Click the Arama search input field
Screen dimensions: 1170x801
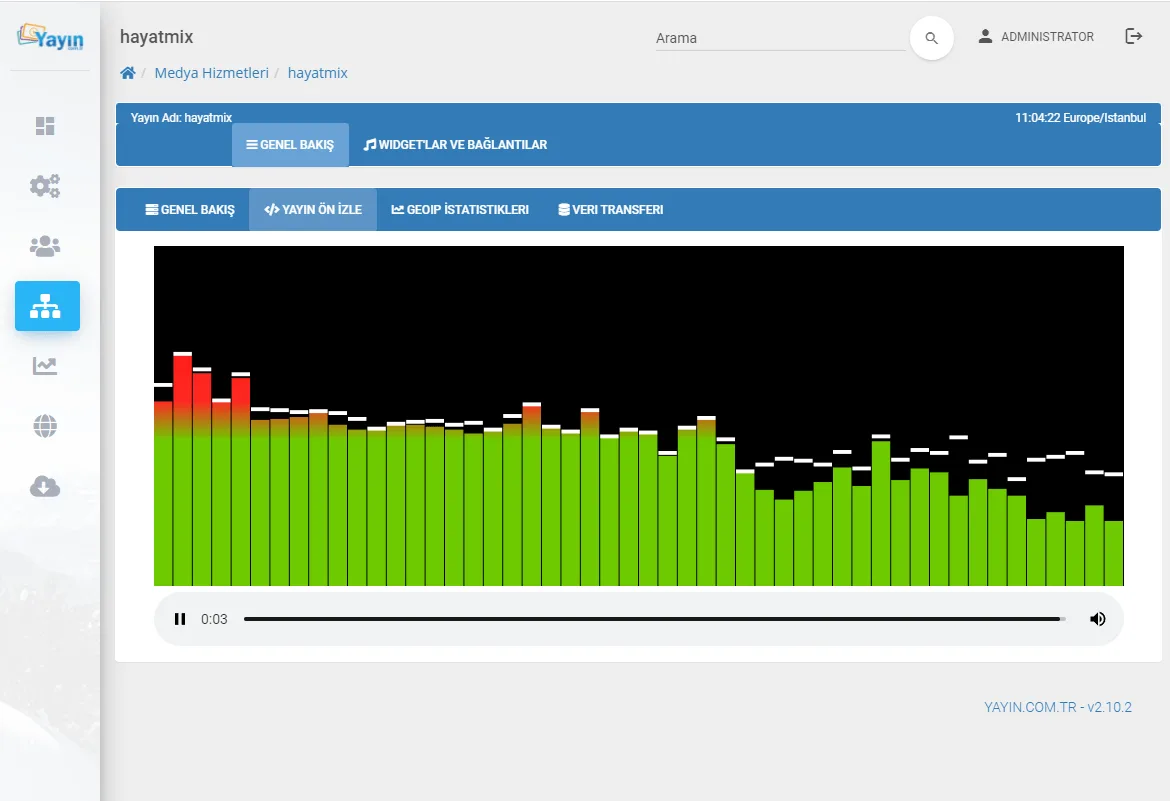(780, 38)
